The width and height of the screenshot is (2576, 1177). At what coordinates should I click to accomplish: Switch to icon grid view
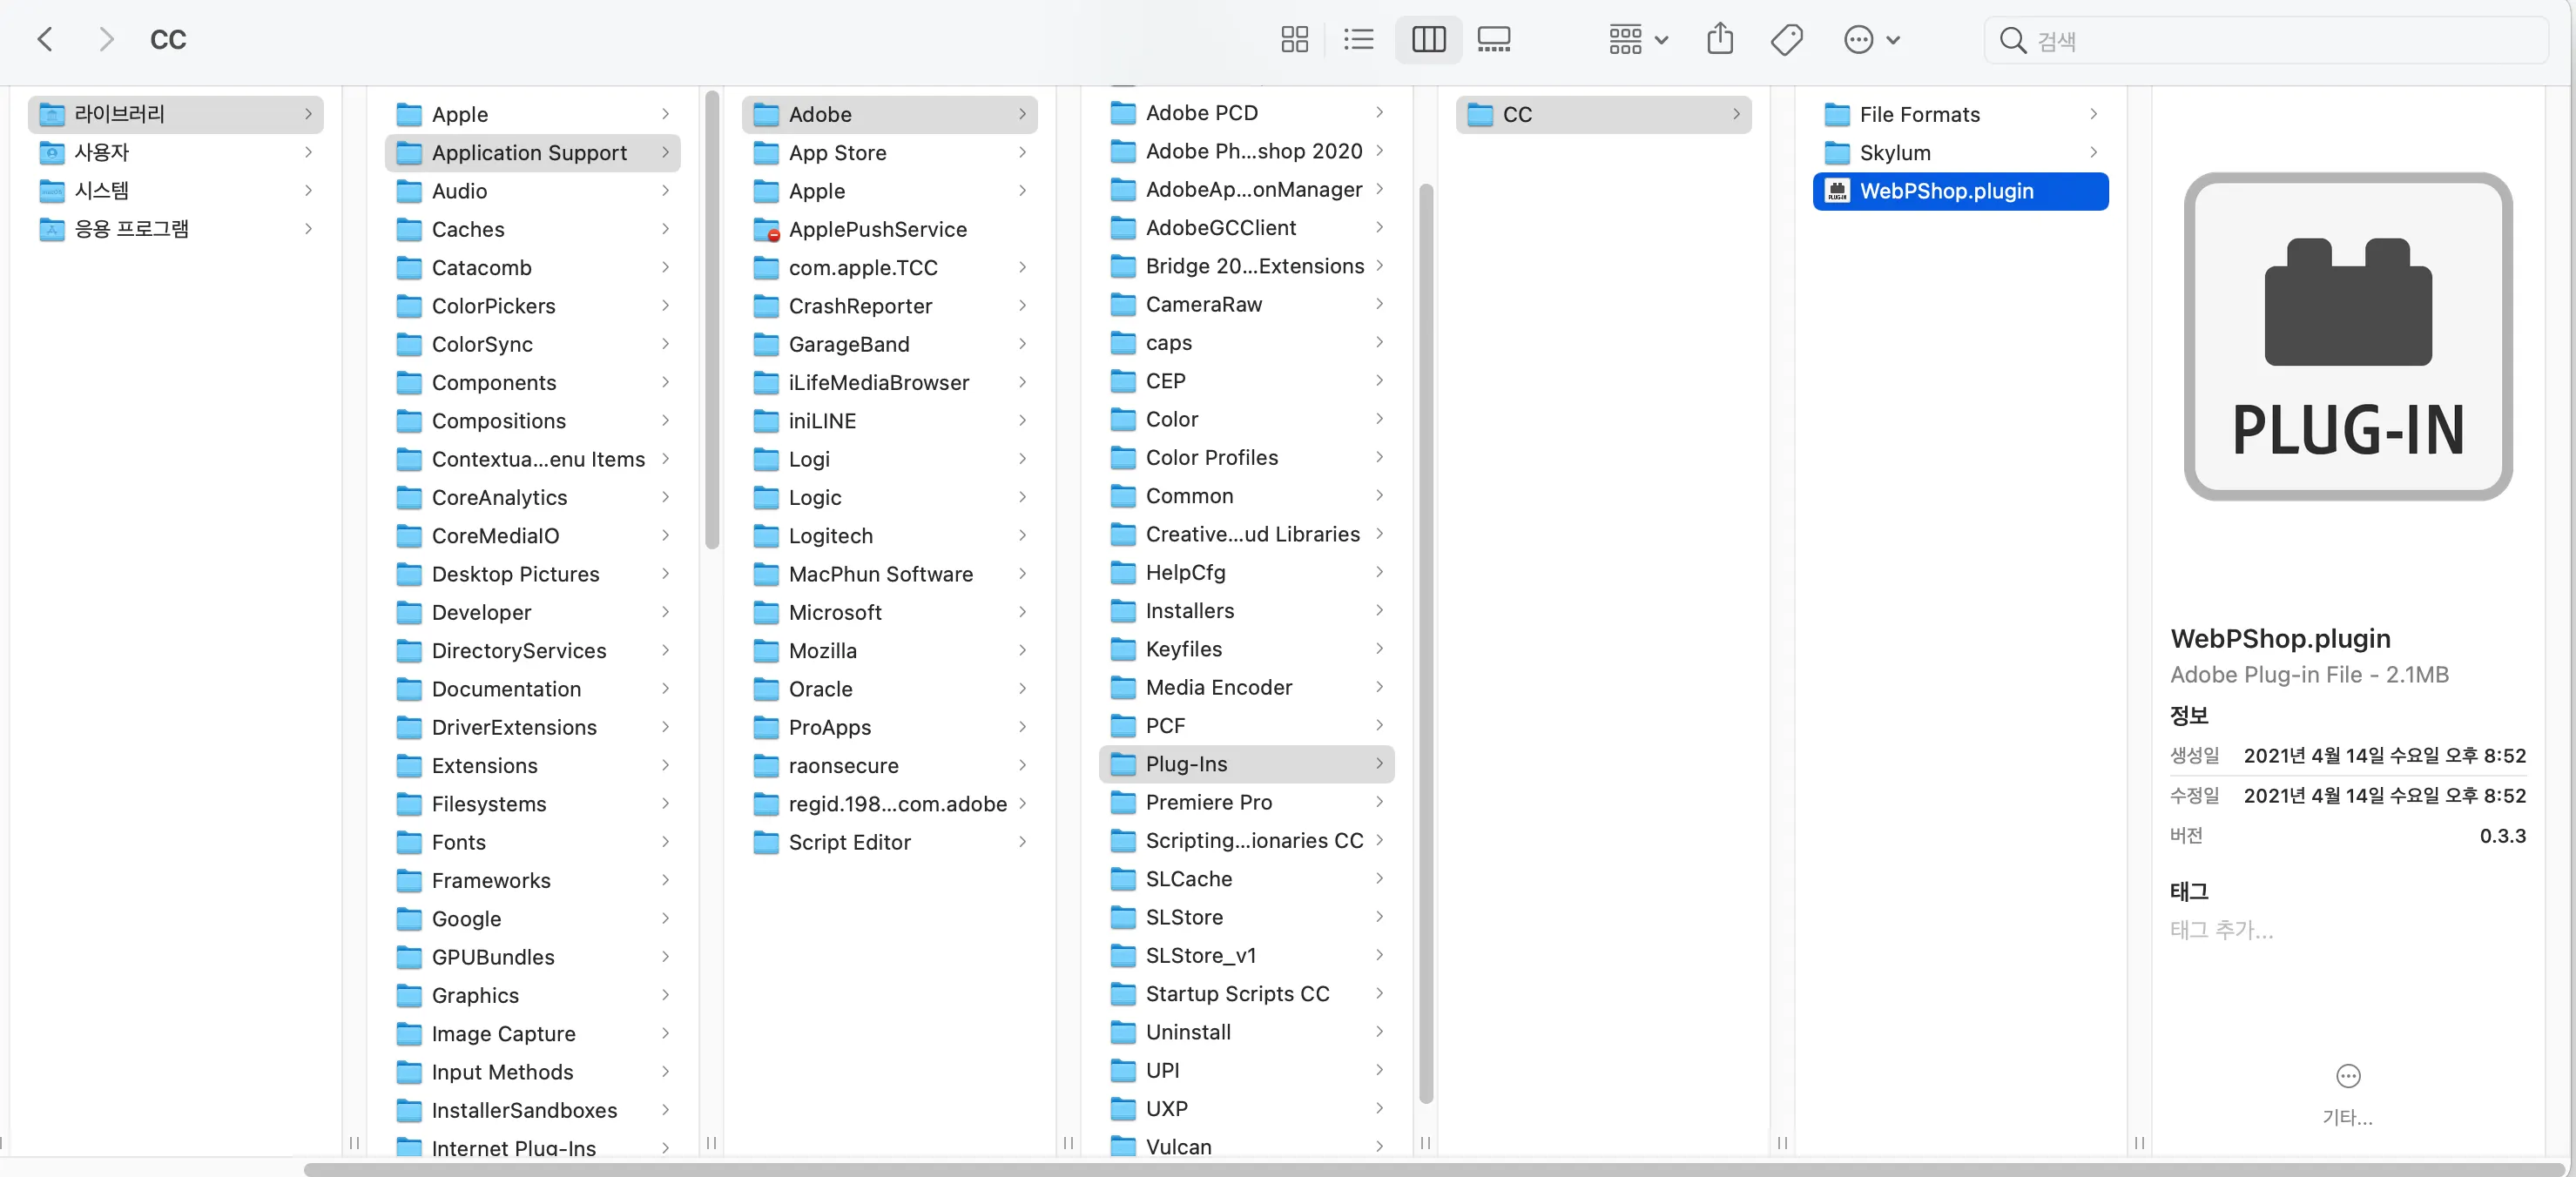coord(1294,40)
